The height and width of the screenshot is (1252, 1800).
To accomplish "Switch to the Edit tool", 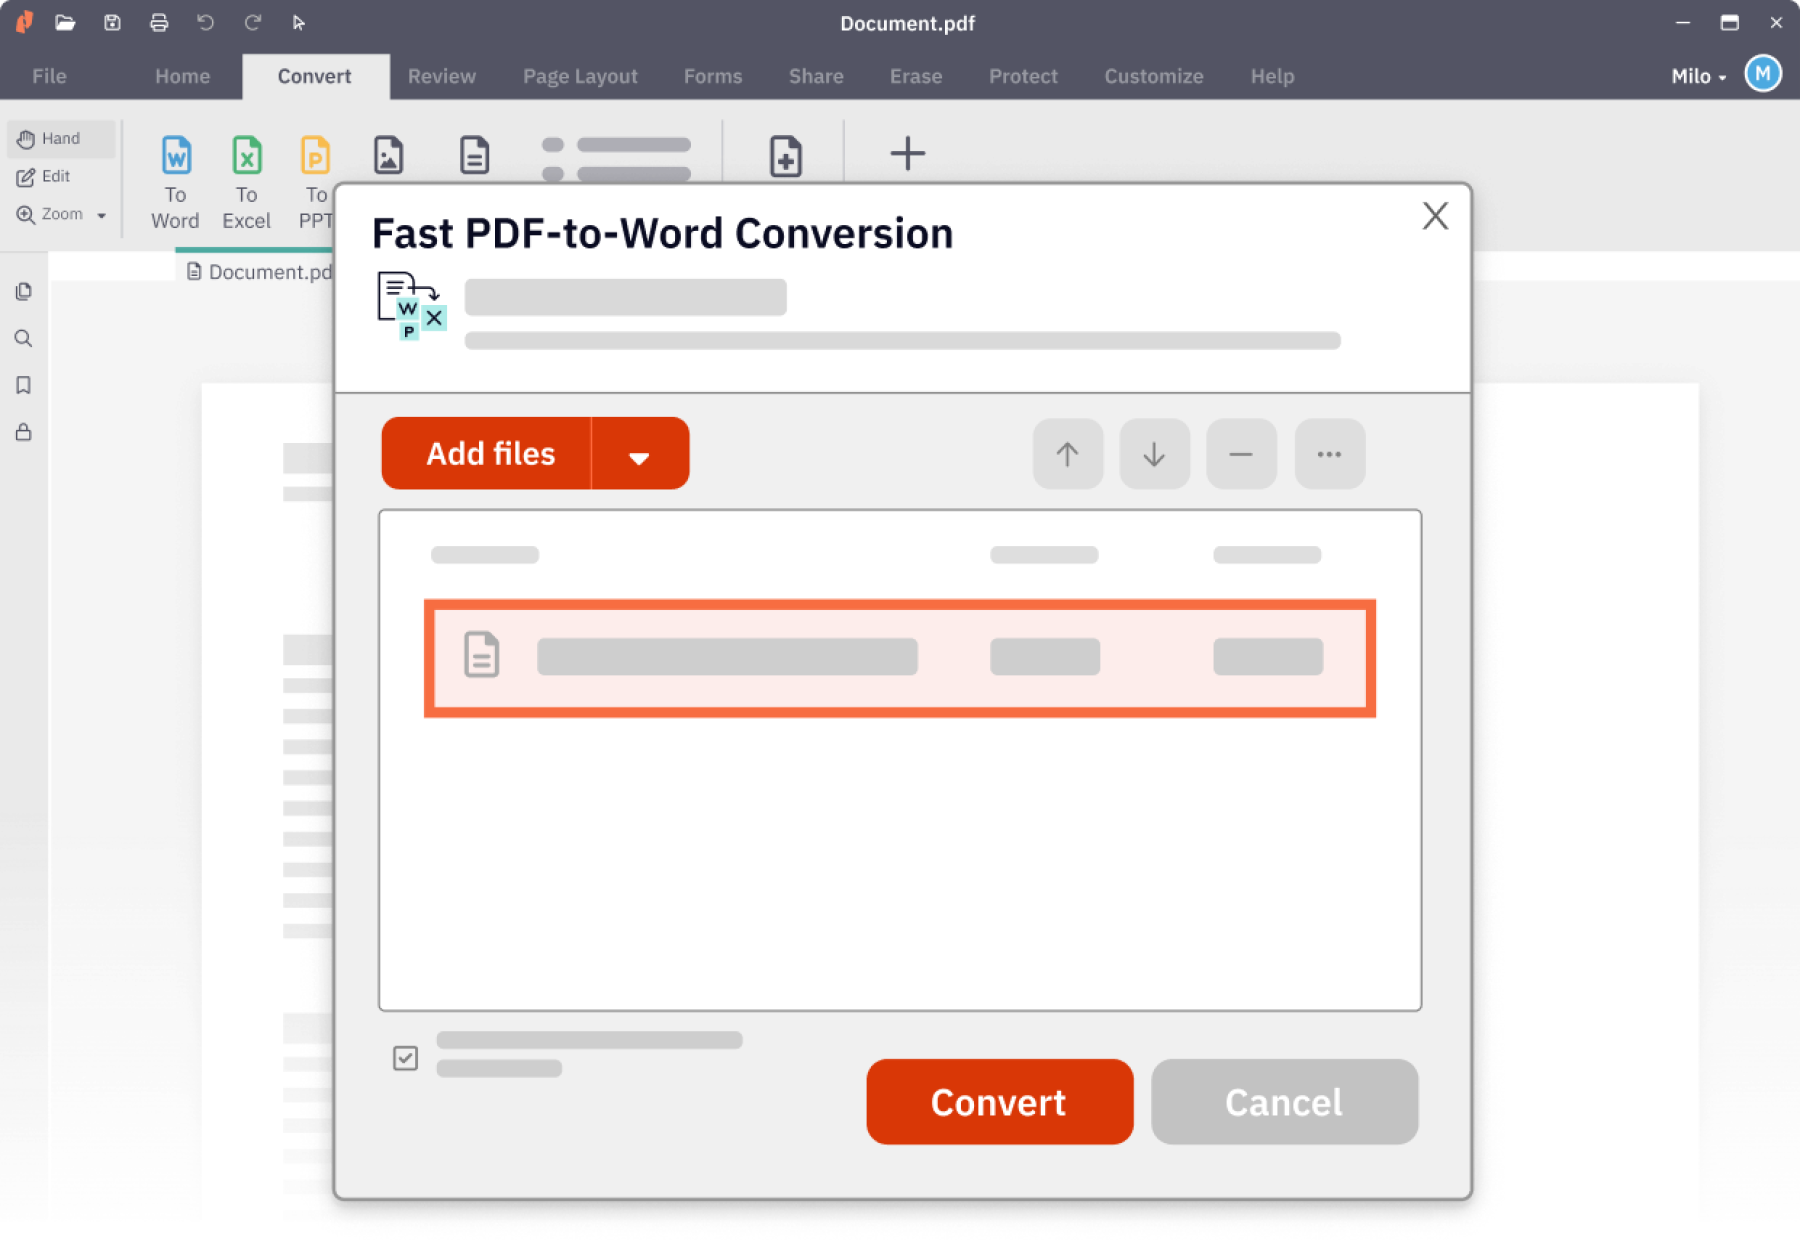I will pos(55,176).
